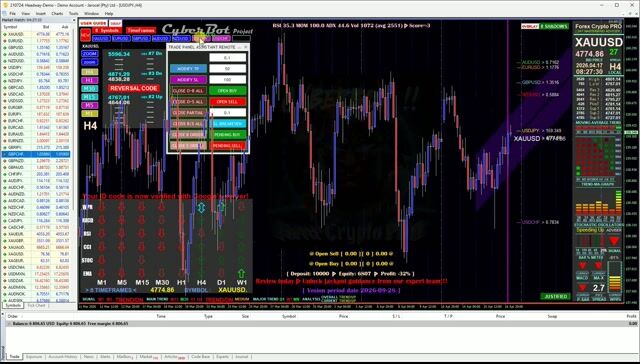Open the Insert menu
Viewport: 640px width, 364px height.
[x=41, y=13]
